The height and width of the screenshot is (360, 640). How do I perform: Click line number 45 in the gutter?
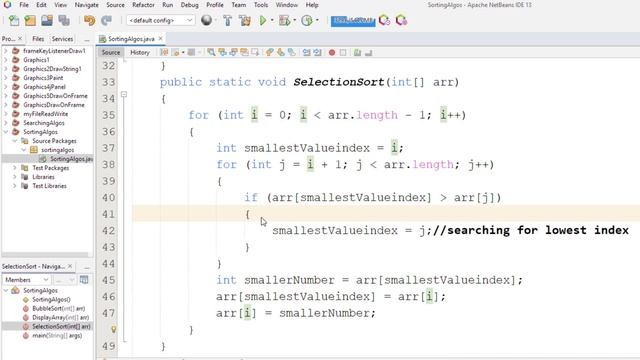(109, 280)
